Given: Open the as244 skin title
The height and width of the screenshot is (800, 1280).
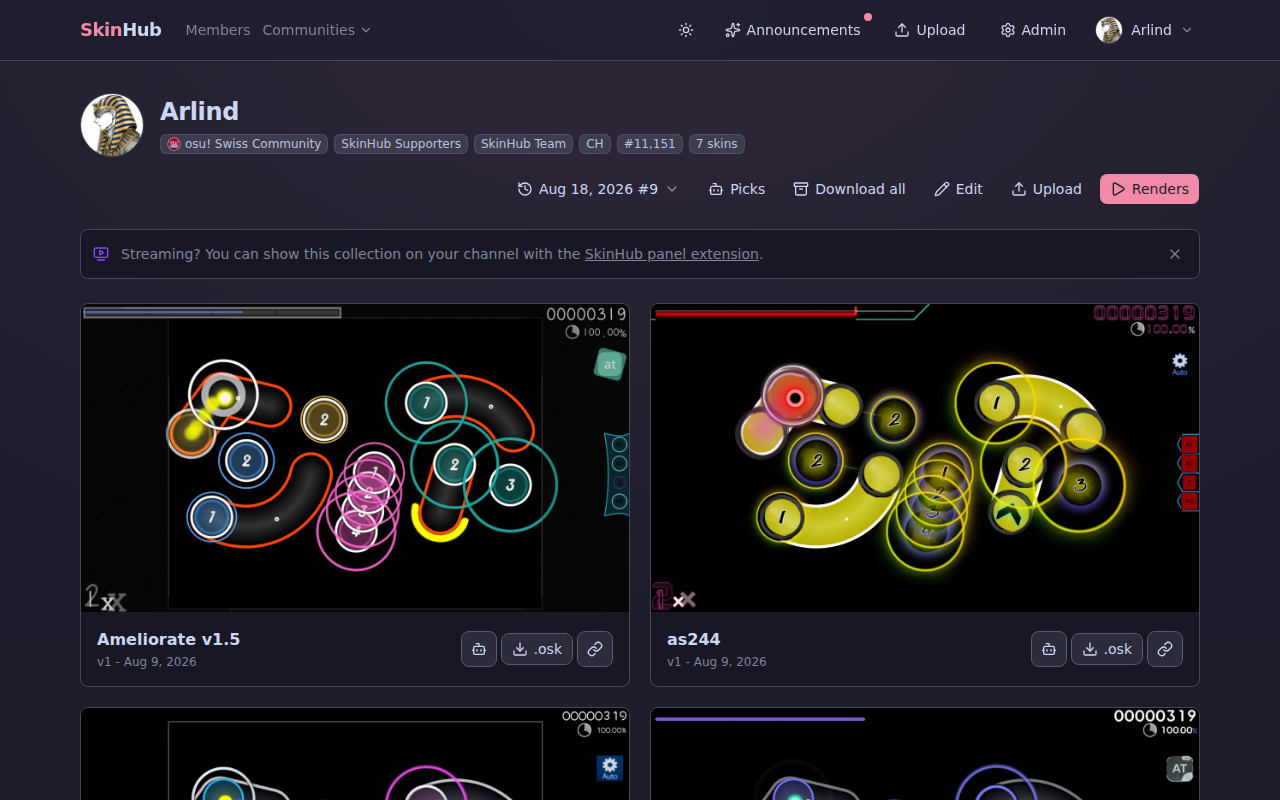Looking at the screenshot, I should 694,639.
